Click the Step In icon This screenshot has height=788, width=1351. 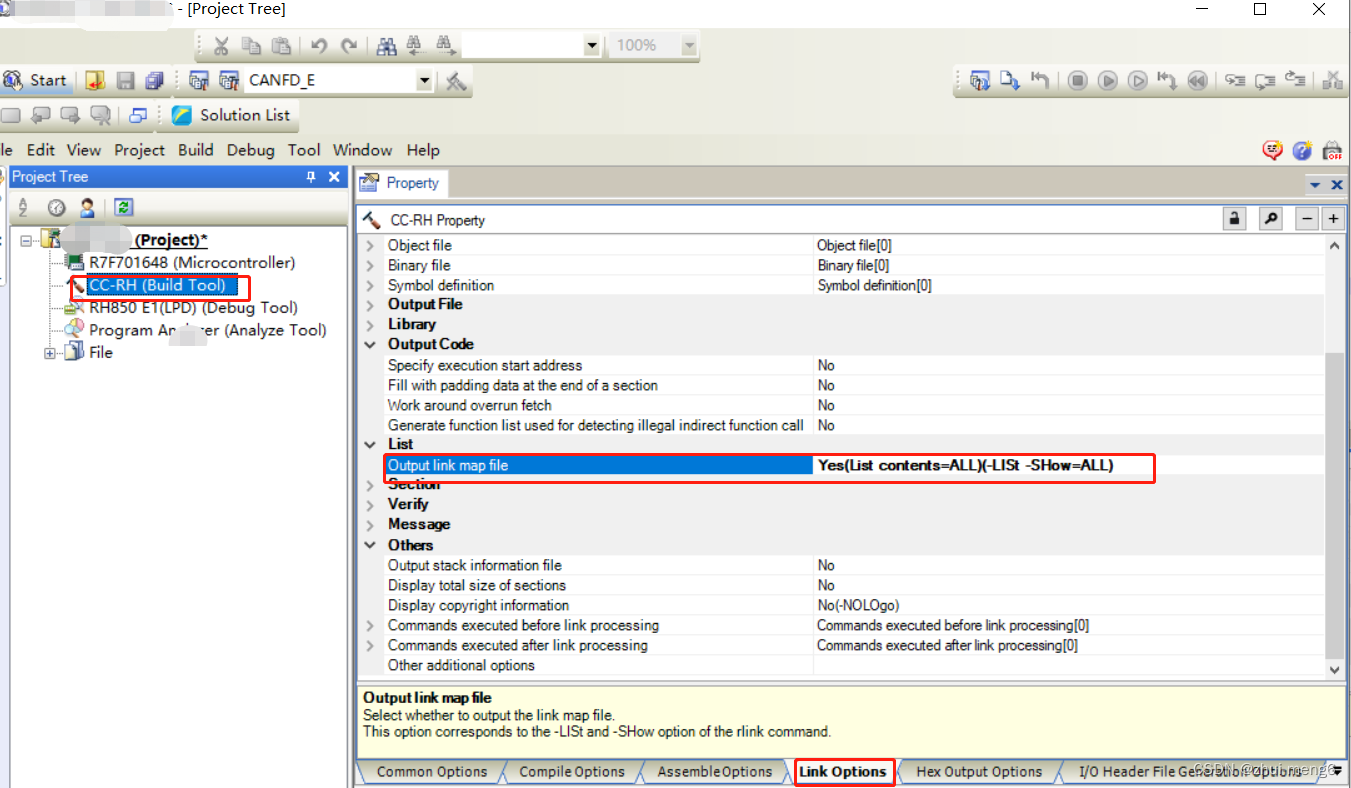pyautogui.click(x=1236, y=80)
